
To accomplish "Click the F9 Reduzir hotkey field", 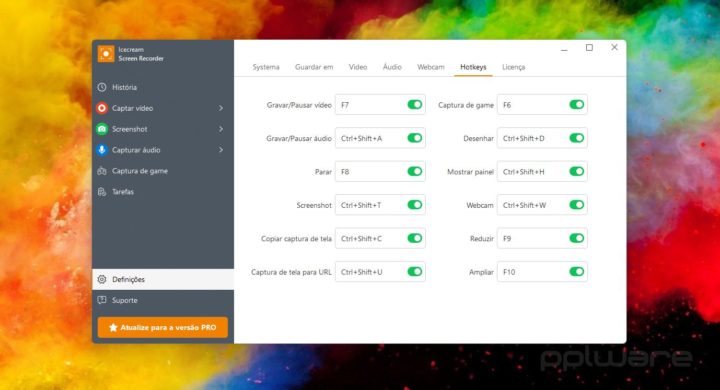I will tap(542, 238).
